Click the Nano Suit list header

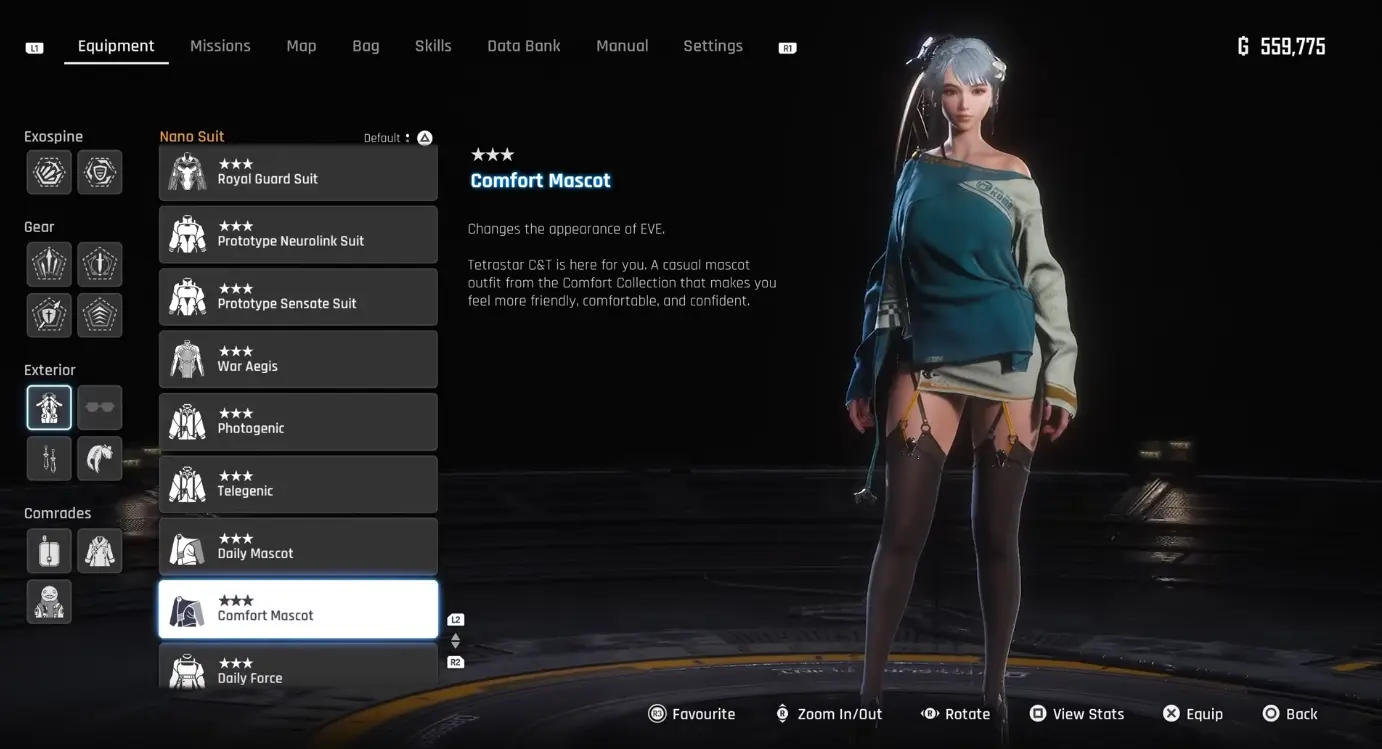192,136
